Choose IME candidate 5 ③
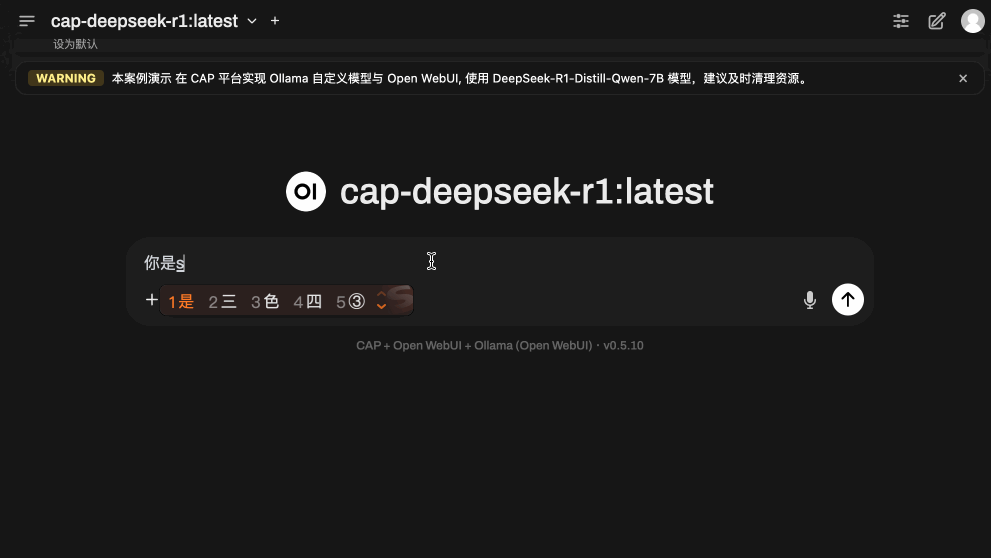The height and width of the screenshot is (558, 991). click(350, 301)
